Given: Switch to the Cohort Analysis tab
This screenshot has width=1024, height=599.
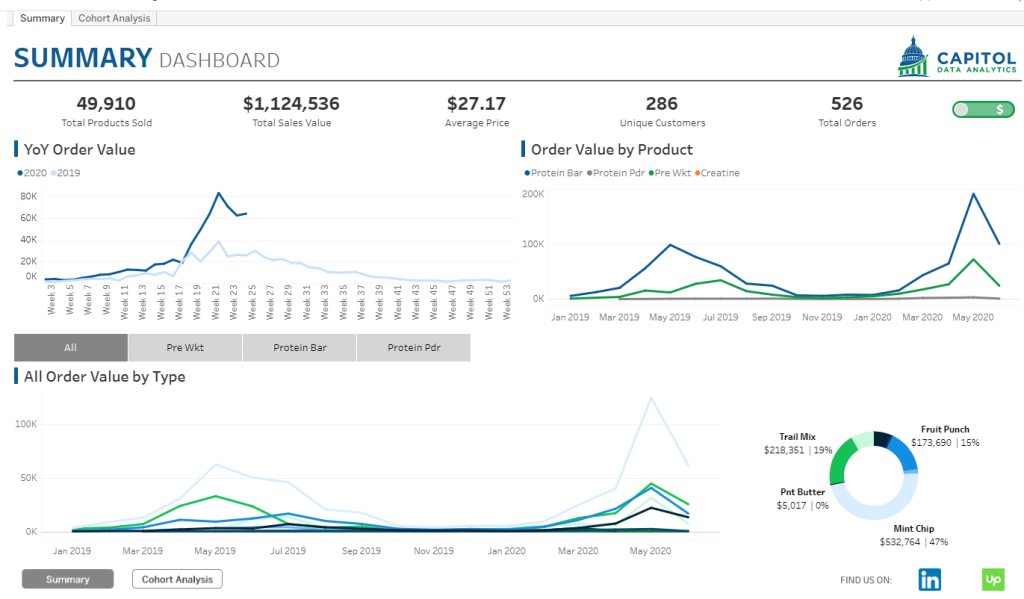Looking at the screenshot, I should 114,18.
